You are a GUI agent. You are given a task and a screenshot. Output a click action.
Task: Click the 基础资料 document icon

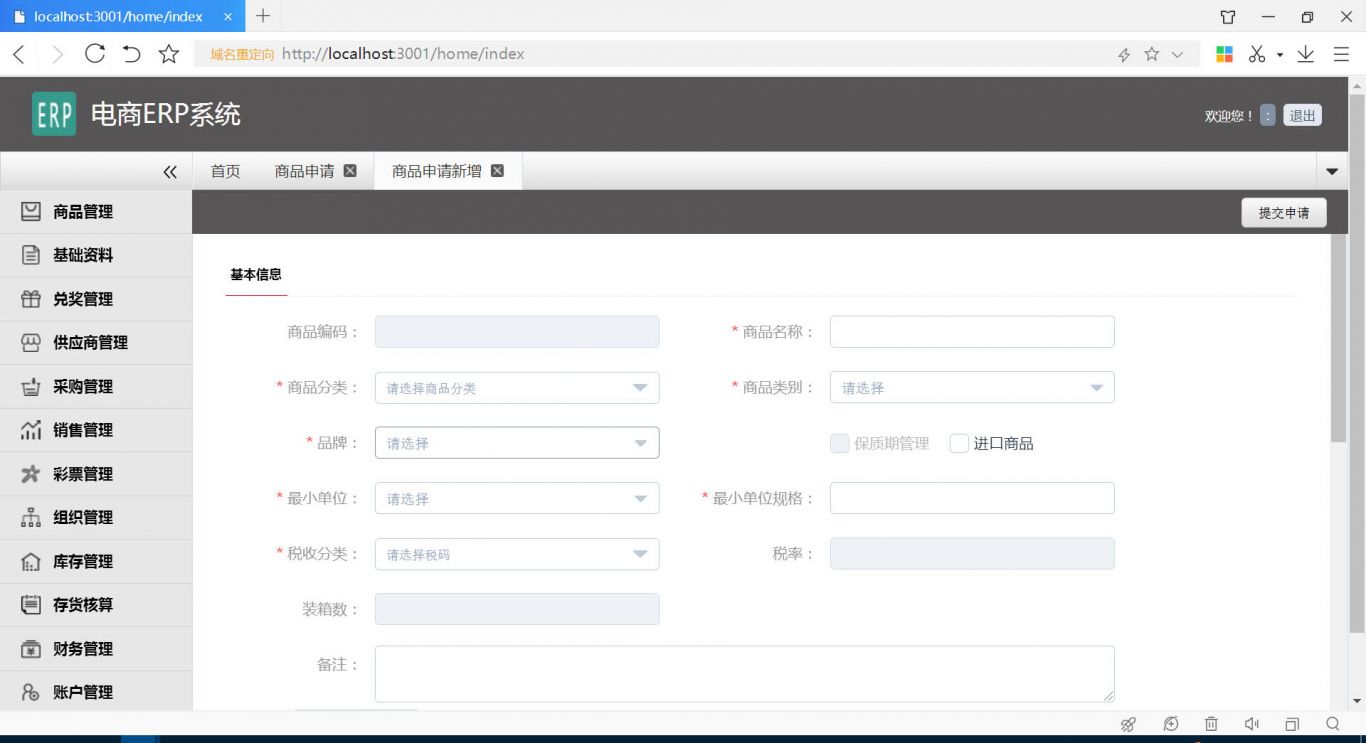[31, 255]
